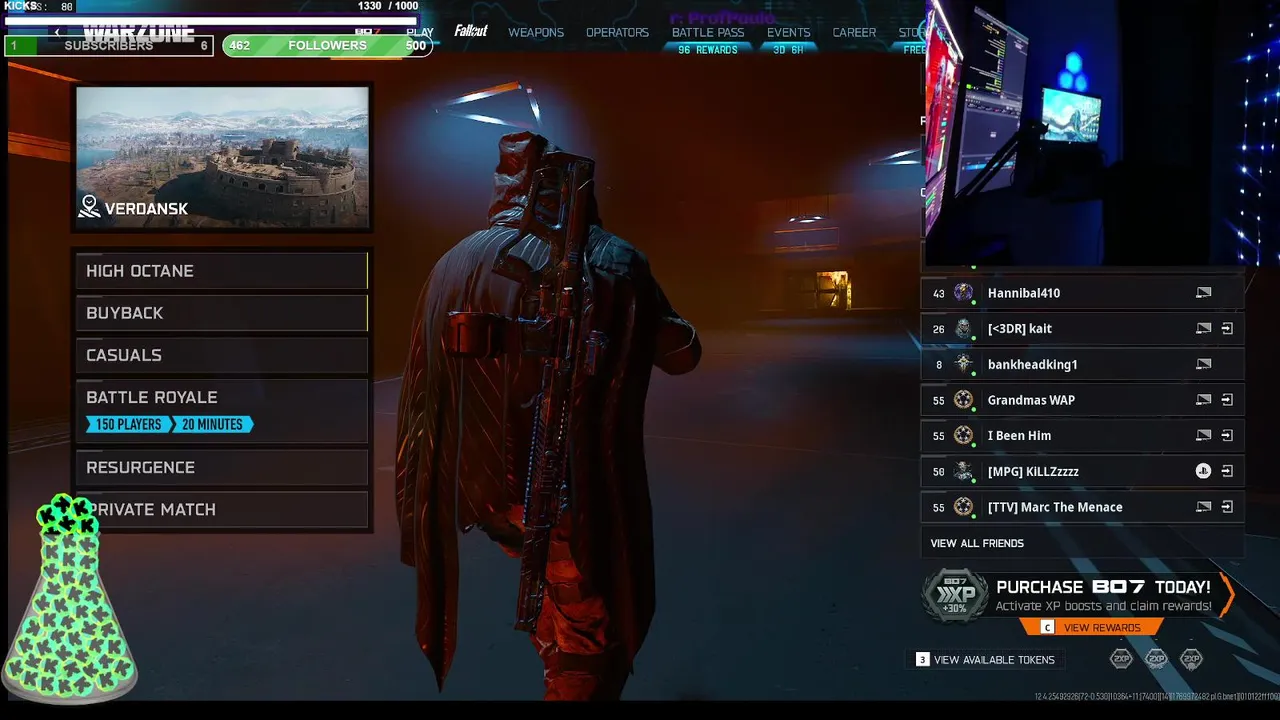Open Hannibal410's PC platform icon

point(1203,293)
